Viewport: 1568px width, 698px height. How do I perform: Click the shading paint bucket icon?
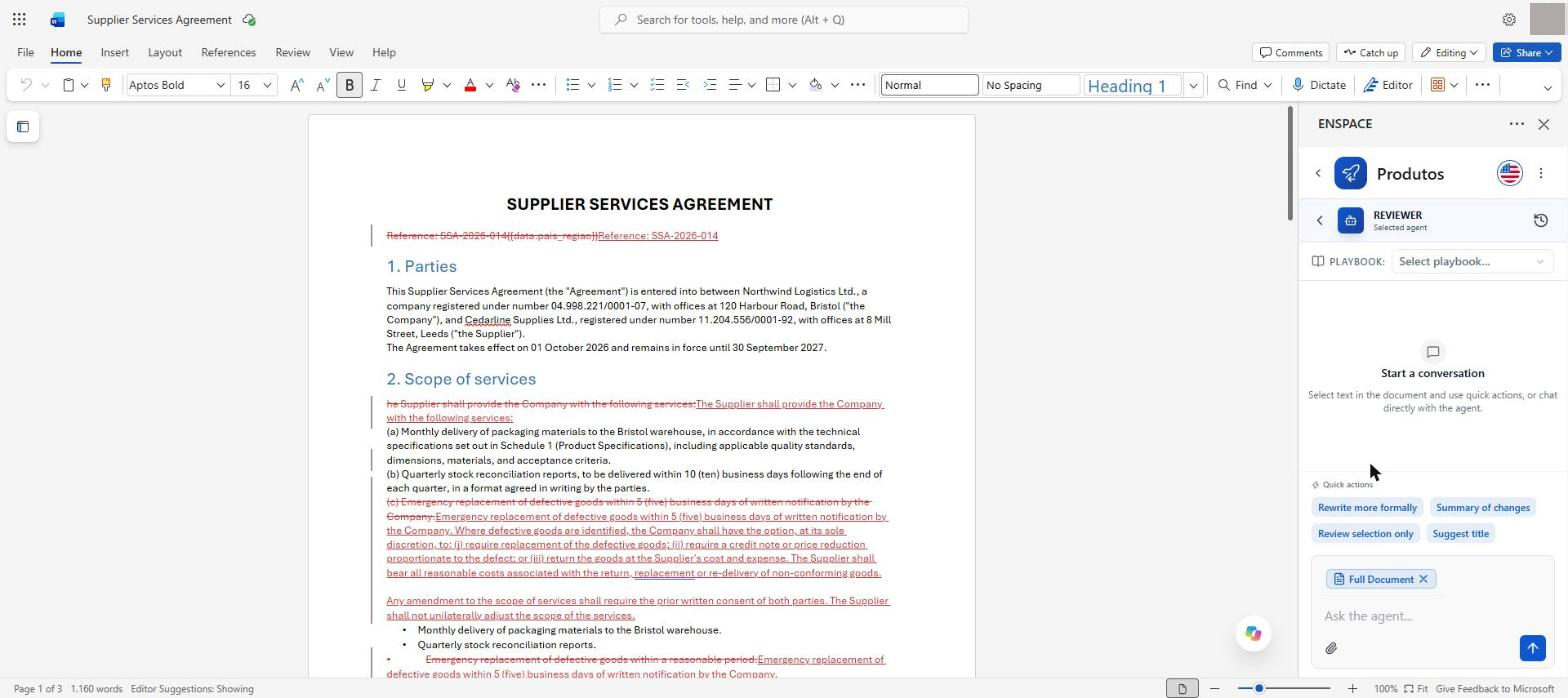(815, 85)
